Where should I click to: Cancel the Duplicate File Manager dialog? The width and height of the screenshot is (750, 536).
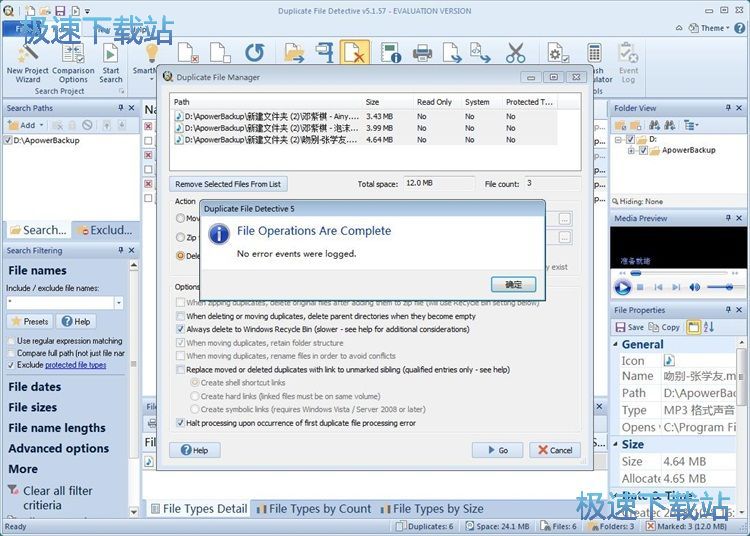click(555, 450)
